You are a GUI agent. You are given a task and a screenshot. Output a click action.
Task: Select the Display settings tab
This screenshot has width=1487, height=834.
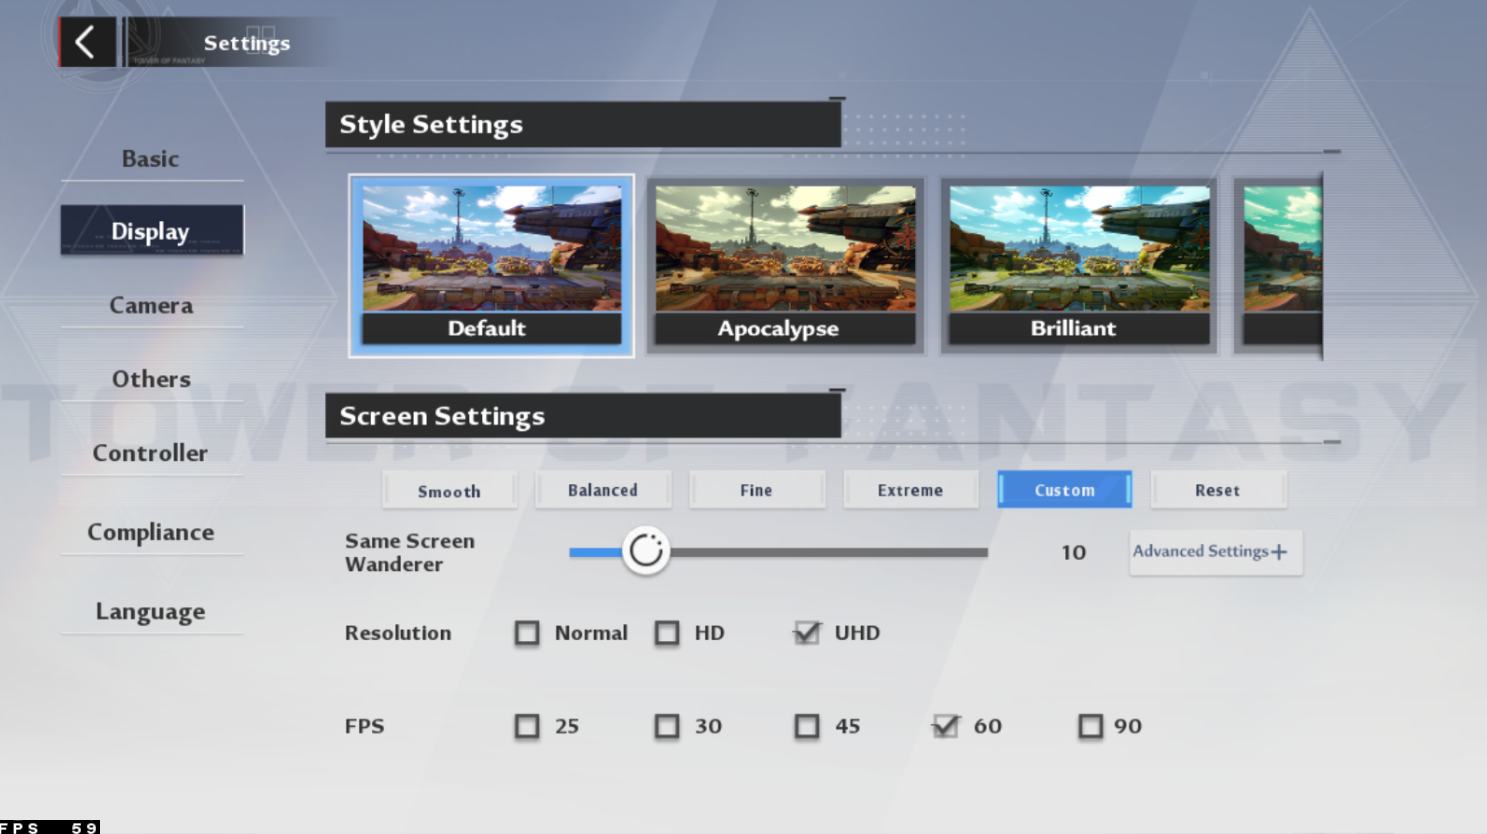[x=151, y=231]
